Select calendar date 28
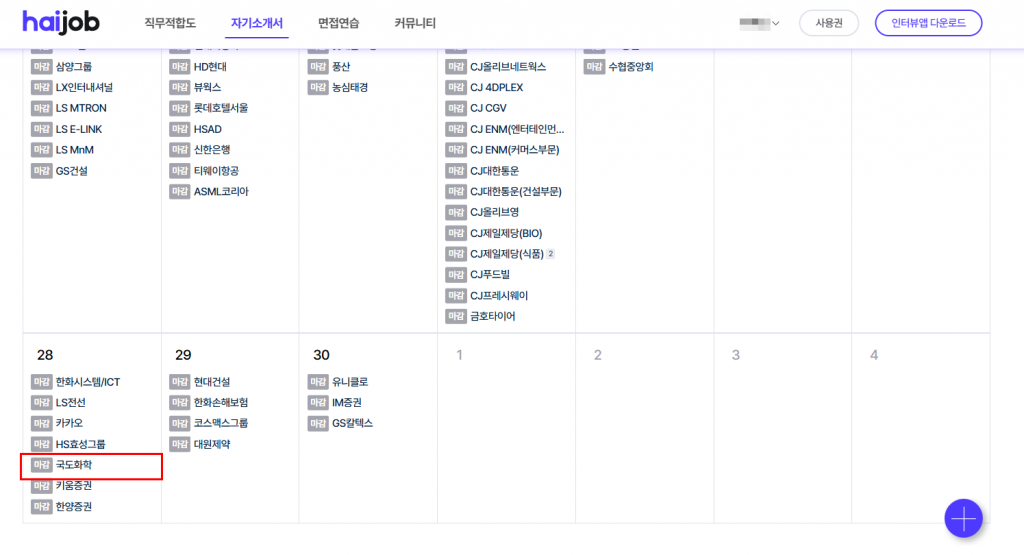 click(x=45, y=355)
